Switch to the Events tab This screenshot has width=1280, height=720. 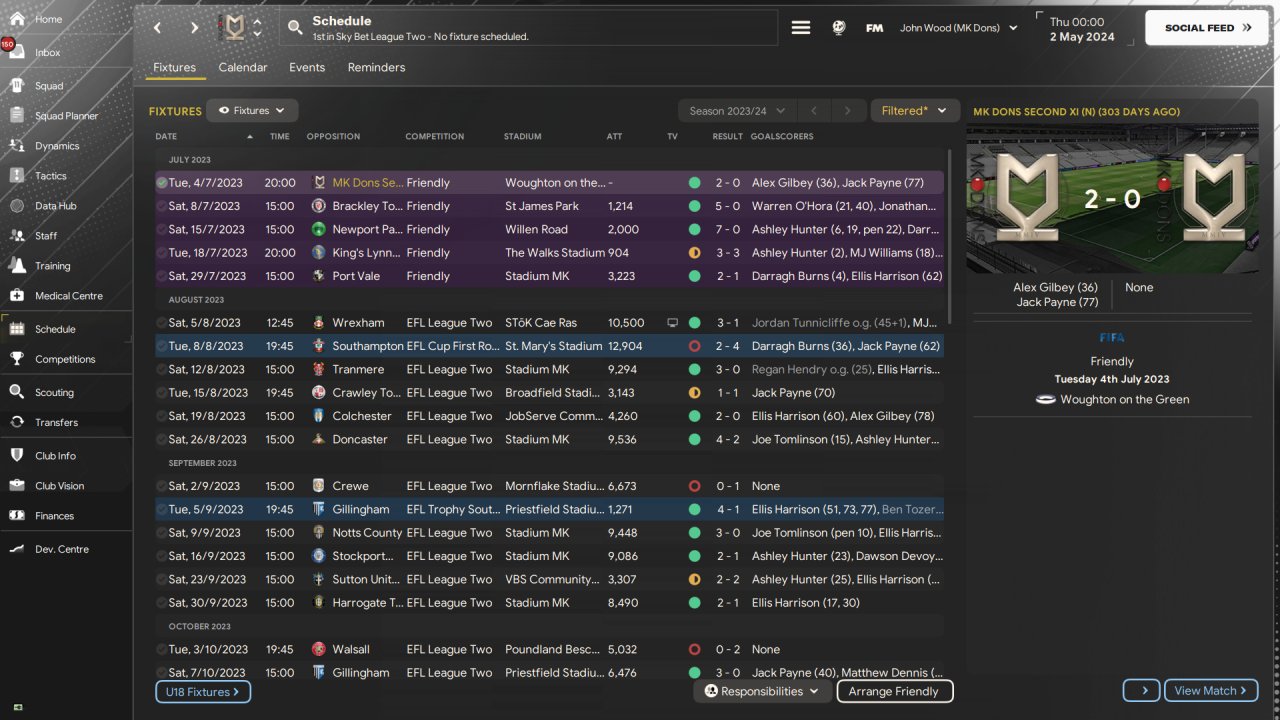(x=307, y=68)
